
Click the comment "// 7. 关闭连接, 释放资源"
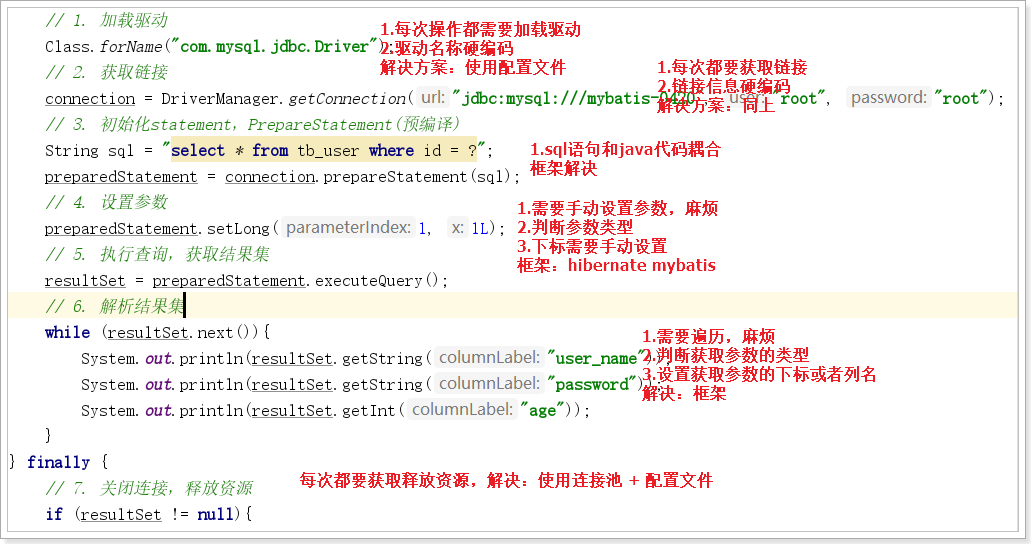149,489
